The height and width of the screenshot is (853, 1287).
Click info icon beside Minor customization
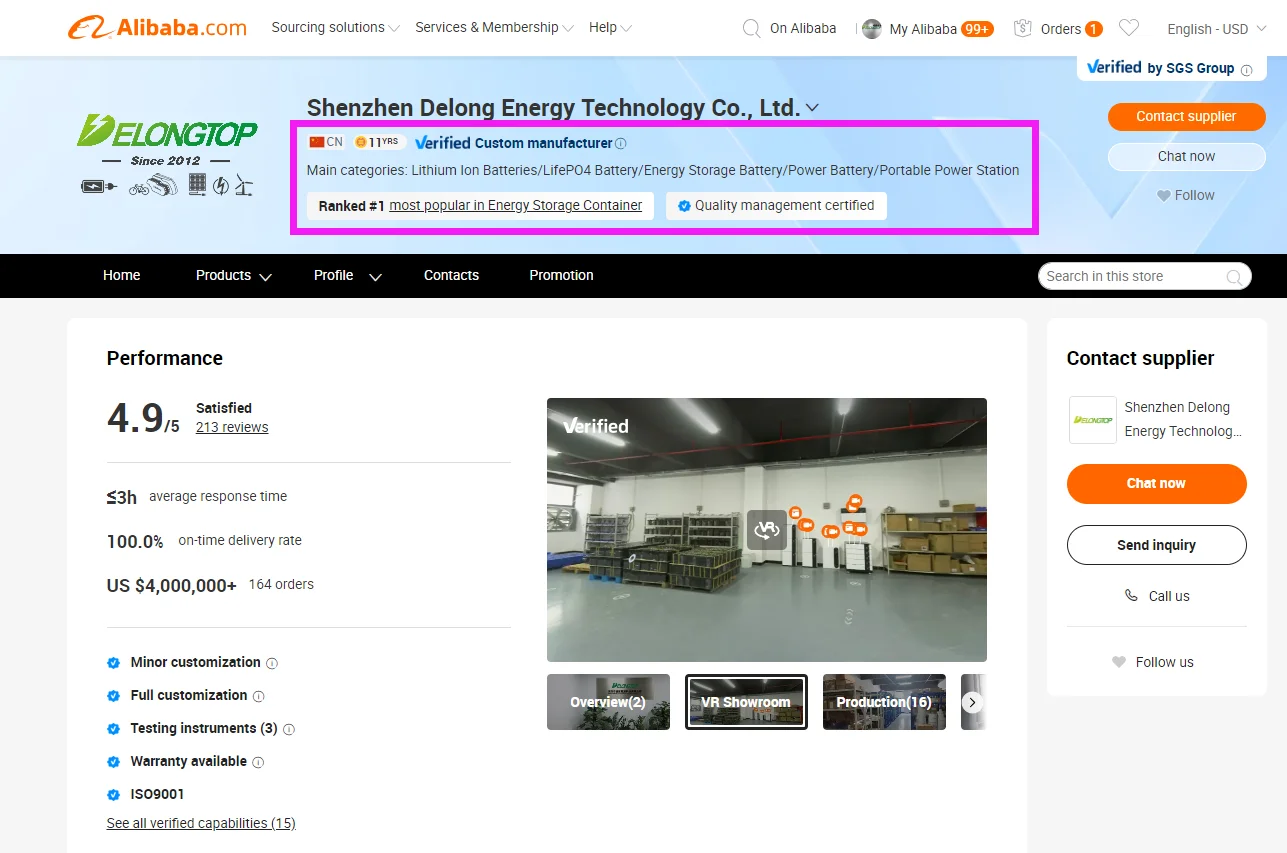coord(272,663)
